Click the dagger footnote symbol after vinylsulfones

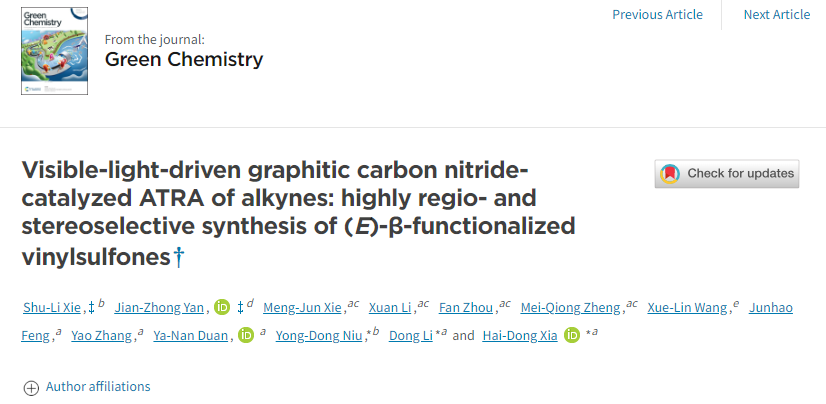coord(179,257)
